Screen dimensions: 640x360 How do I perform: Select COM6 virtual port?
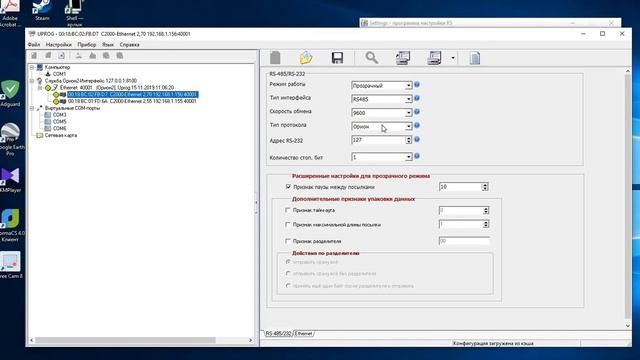(x=60, y=128)
